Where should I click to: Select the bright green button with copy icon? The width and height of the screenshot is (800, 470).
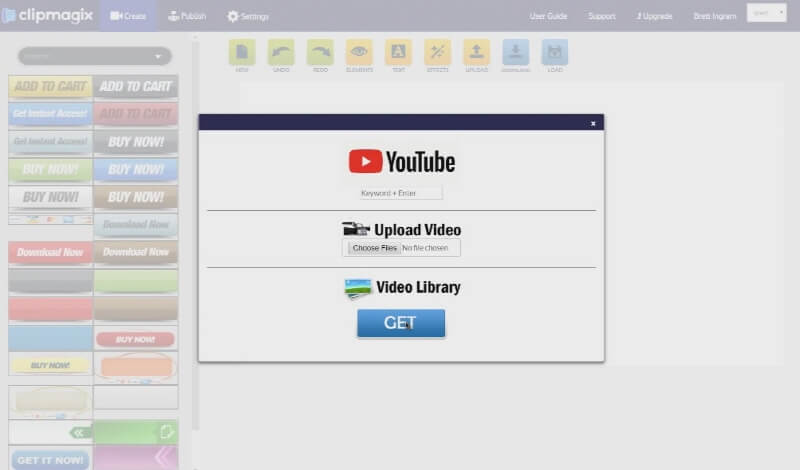pyautogui.click(x=136, y=433)
